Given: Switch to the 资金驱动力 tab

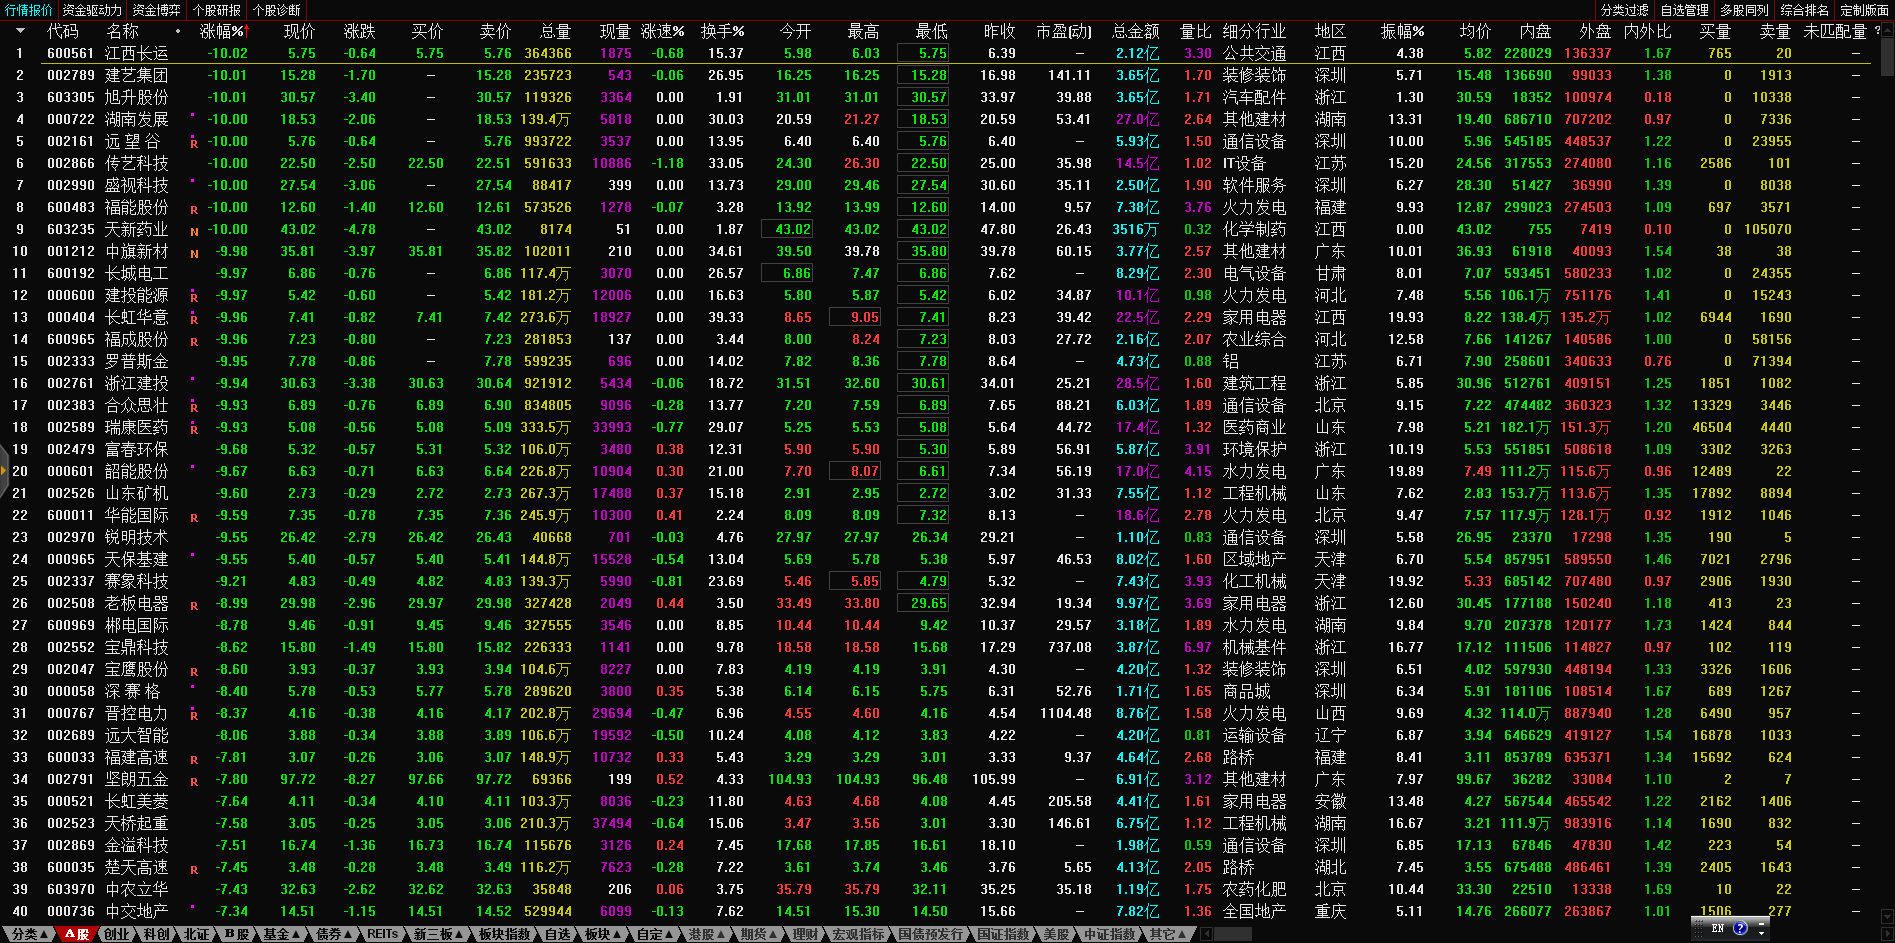Looking at the screenshot, I should click(x=92, y=10).
